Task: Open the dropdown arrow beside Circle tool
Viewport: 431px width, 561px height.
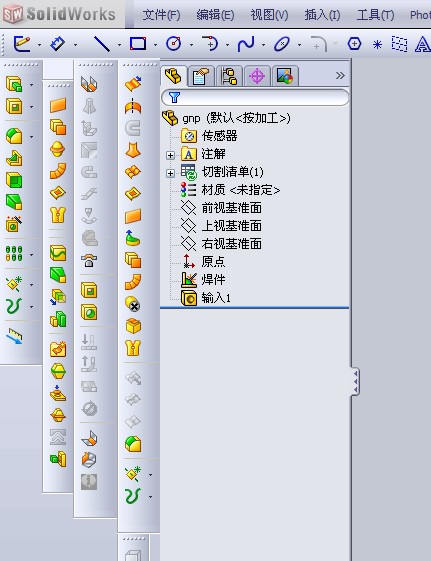Action: pyautogui.click(x=191, y=45)
